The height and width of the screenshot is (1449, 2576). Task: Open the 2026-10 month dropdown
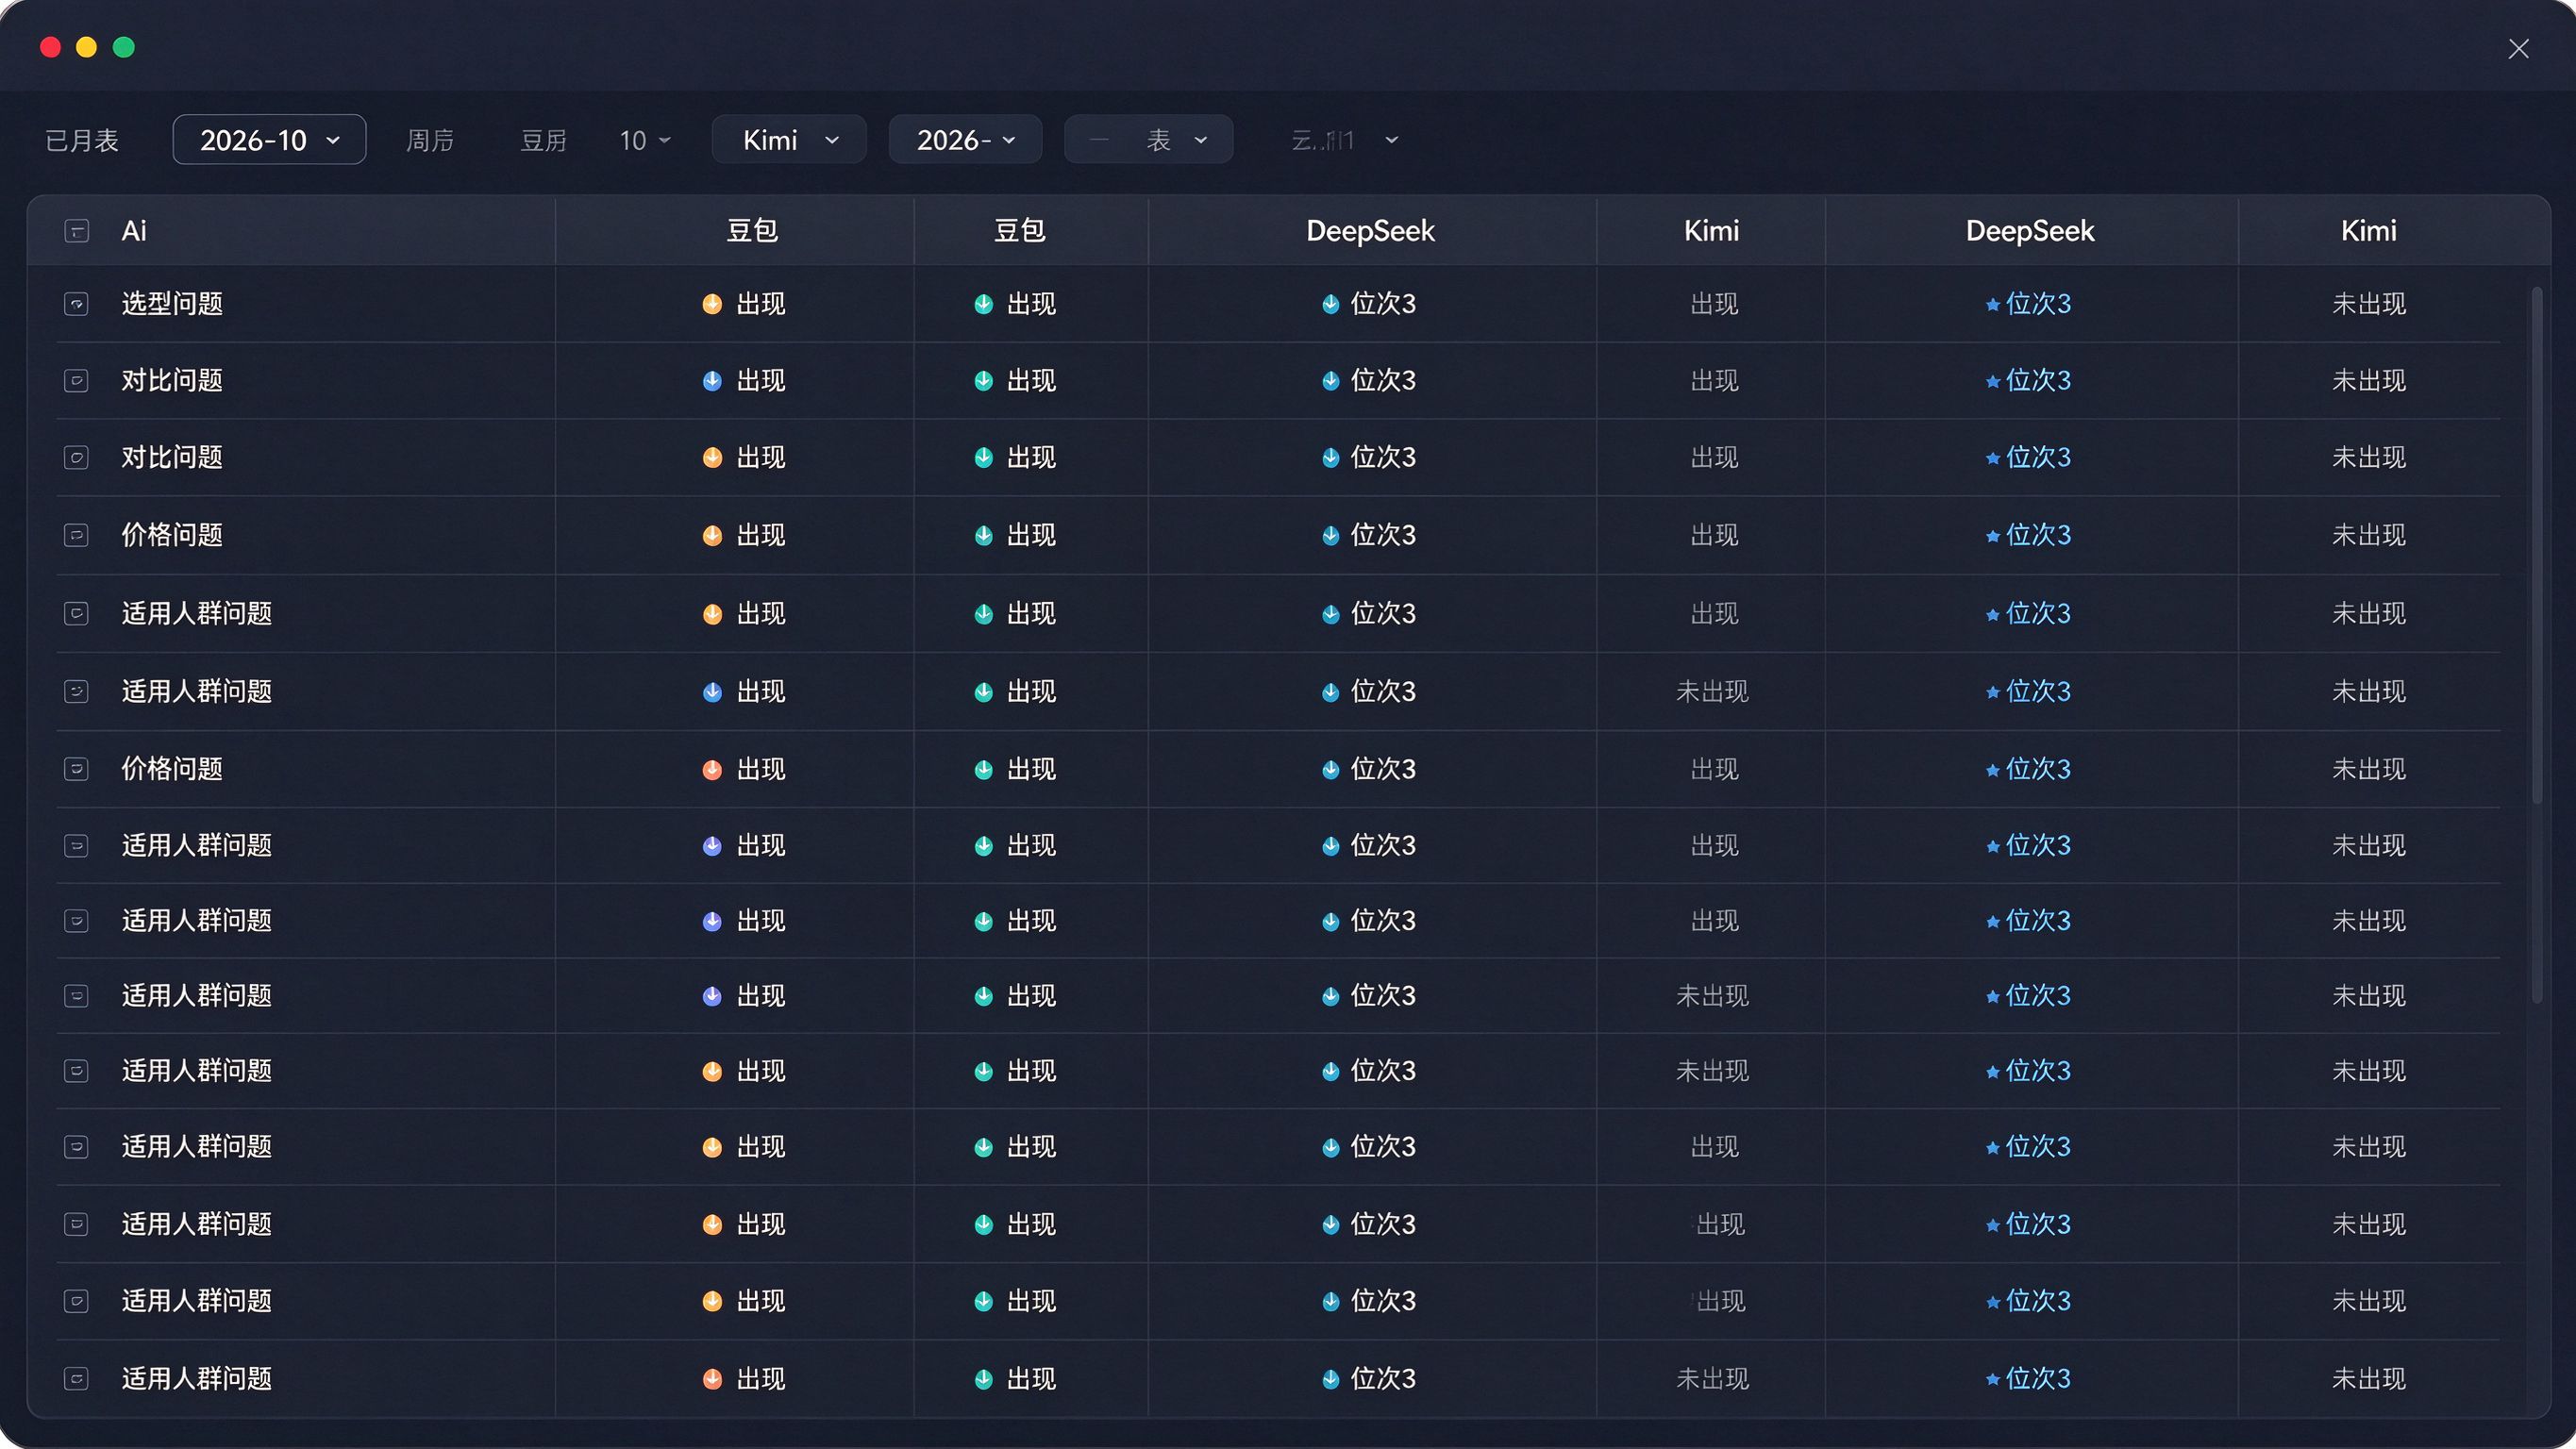[x=269, y=140]
